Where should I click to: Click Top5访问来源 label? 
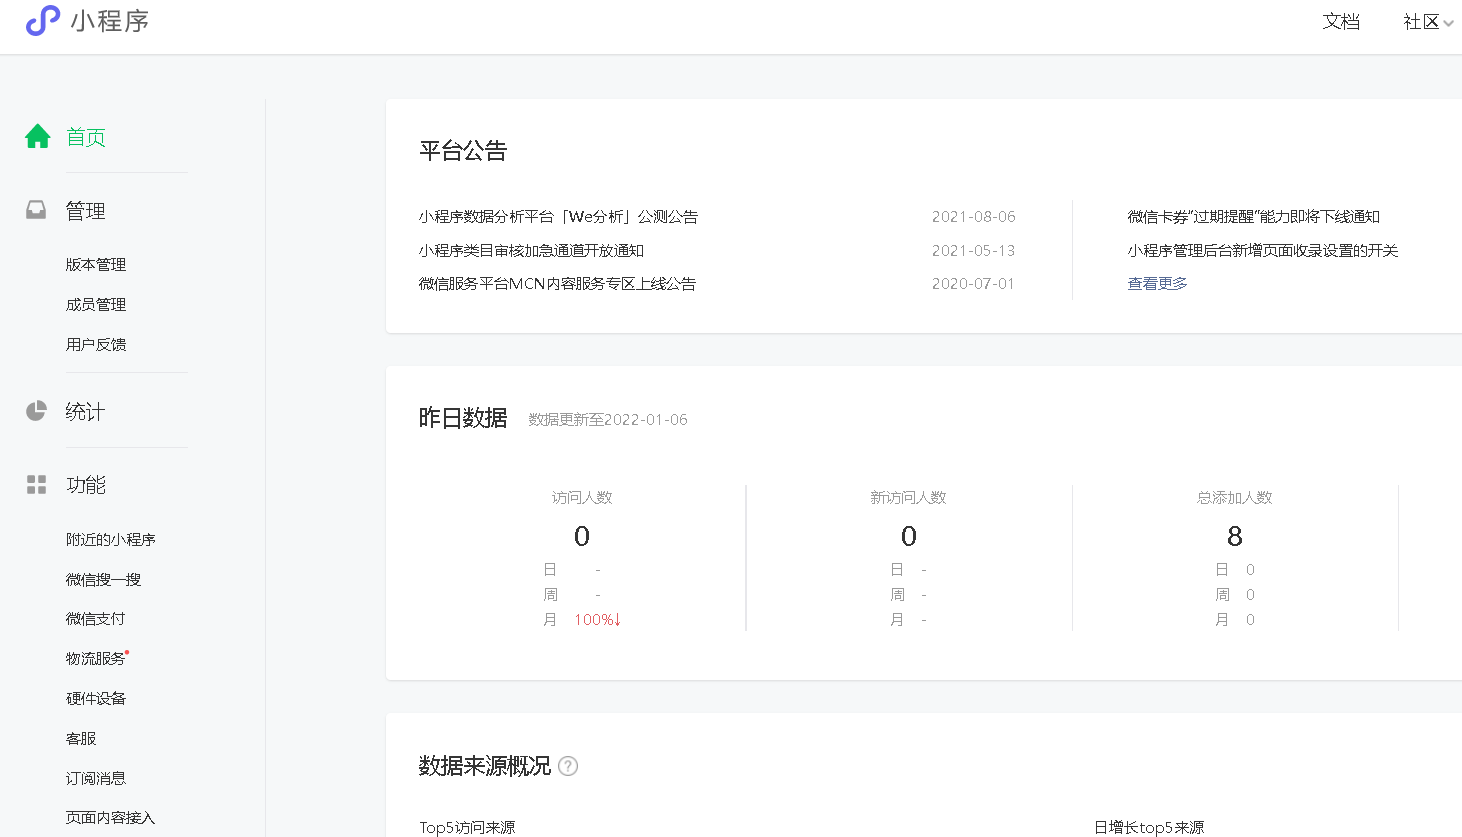click(467, 827)
